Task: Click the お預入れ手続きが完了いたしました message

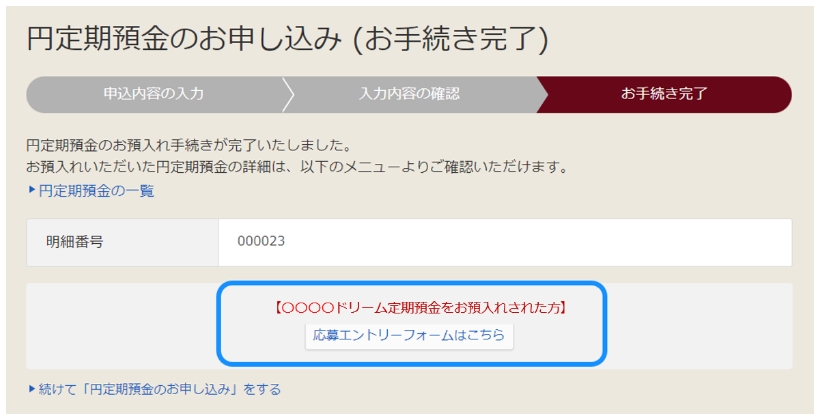Action: 189,144
